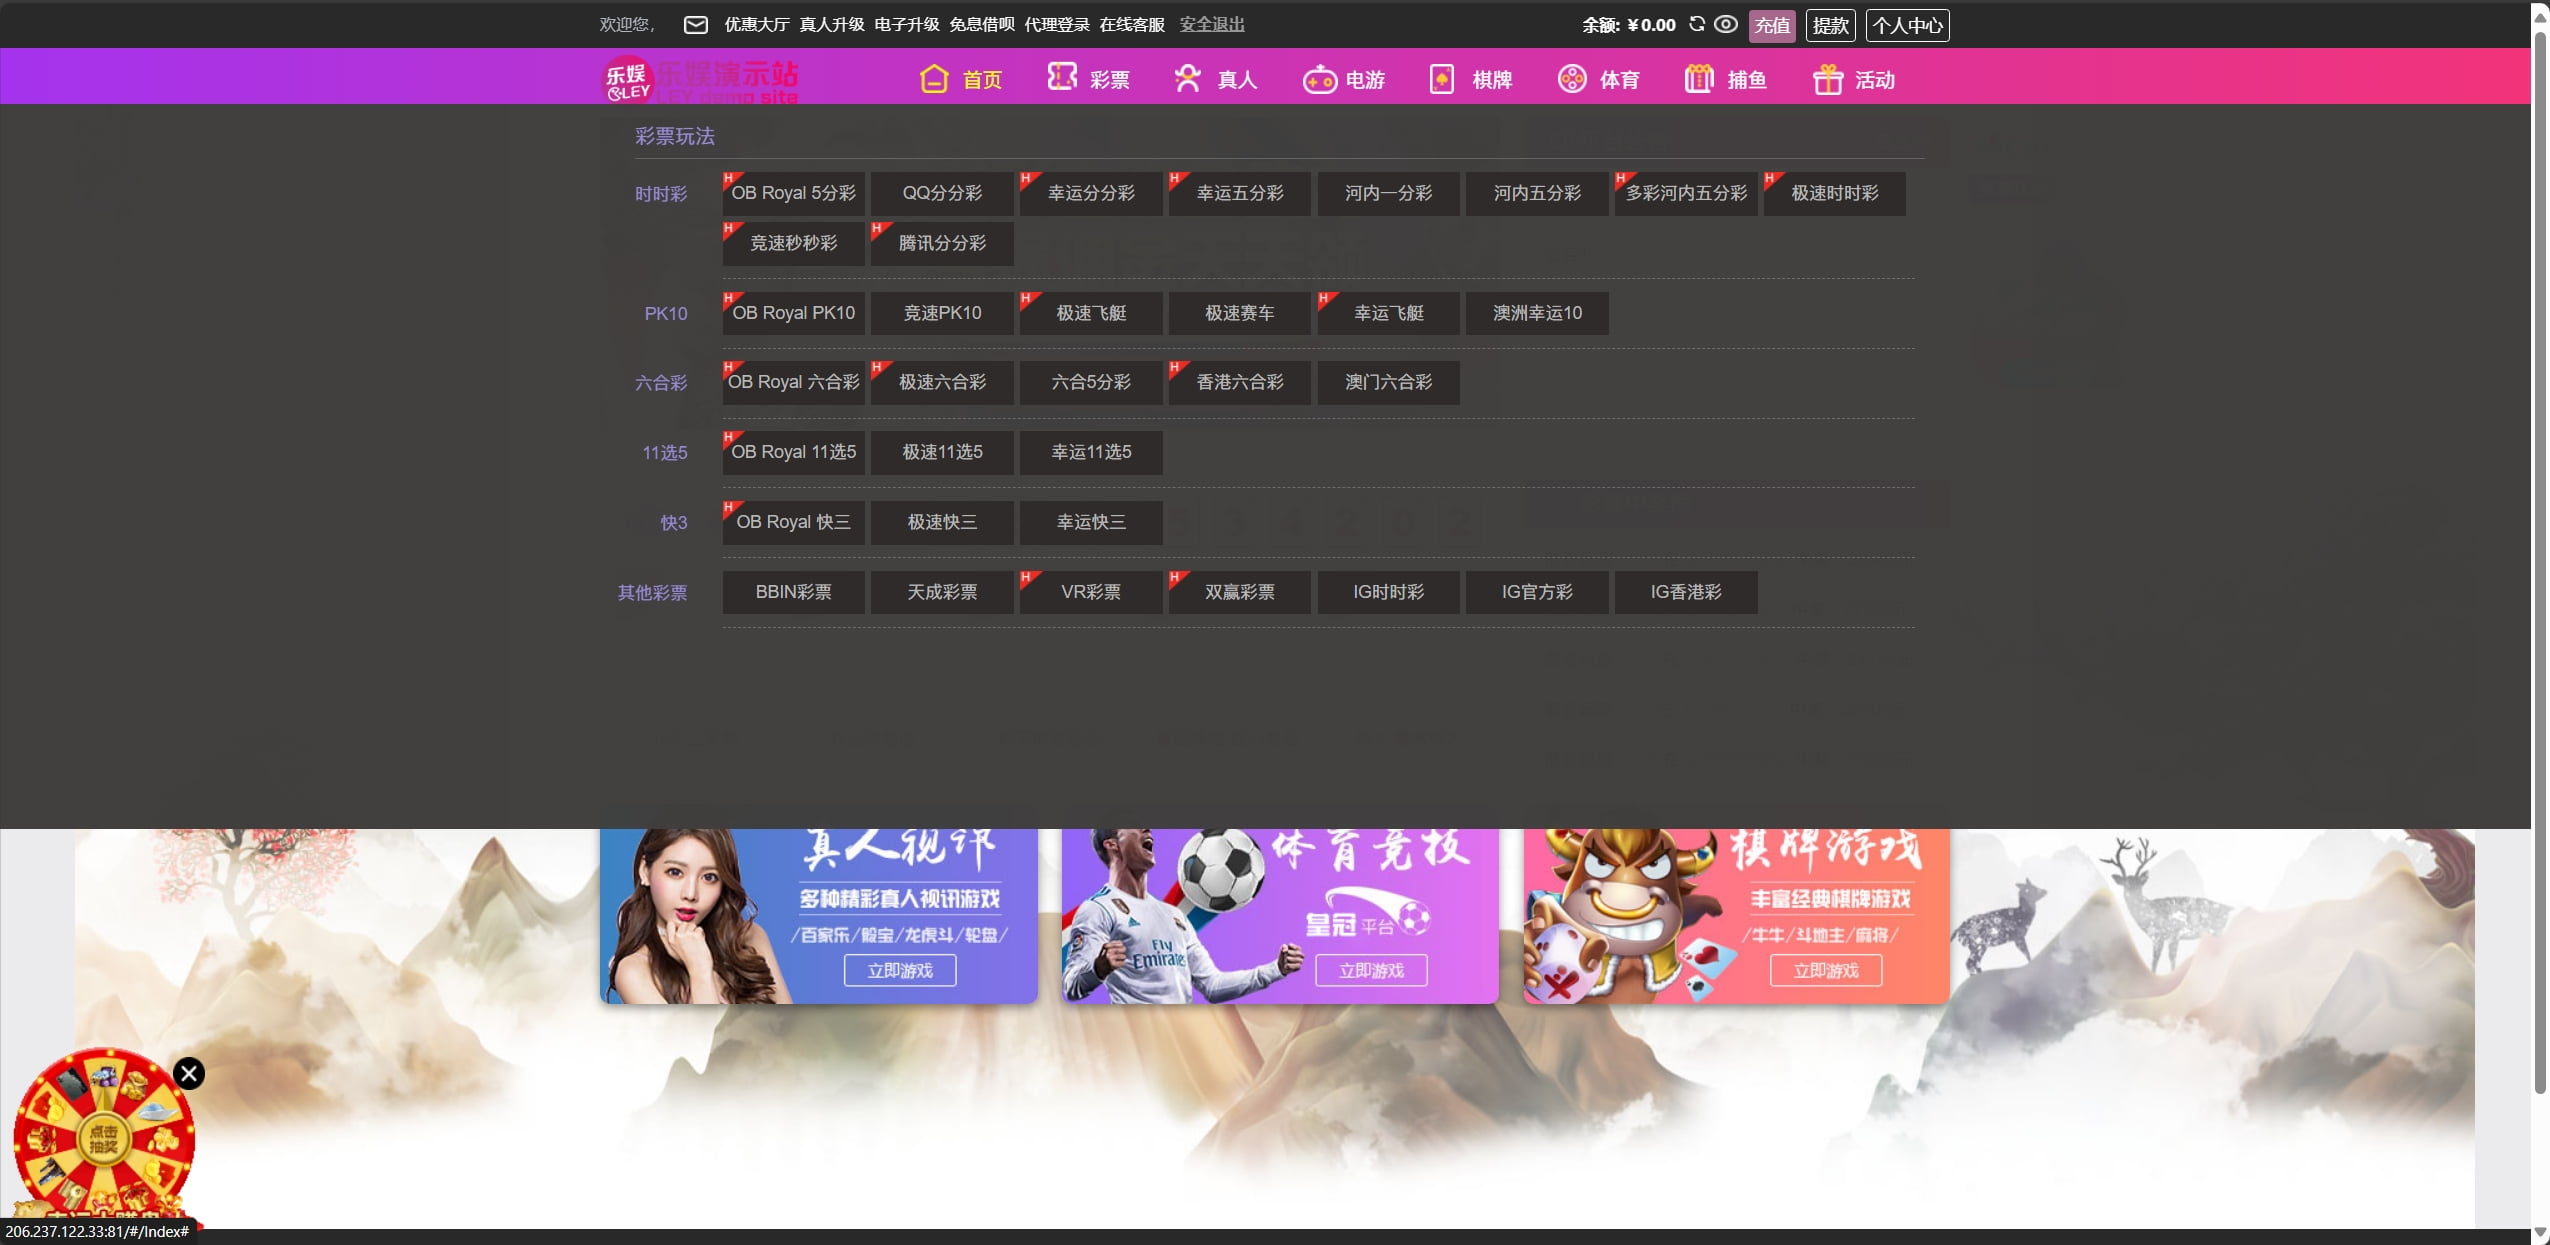Select 香港六合彩 lottery game

pyautogui.click(x=1239, y=382)
